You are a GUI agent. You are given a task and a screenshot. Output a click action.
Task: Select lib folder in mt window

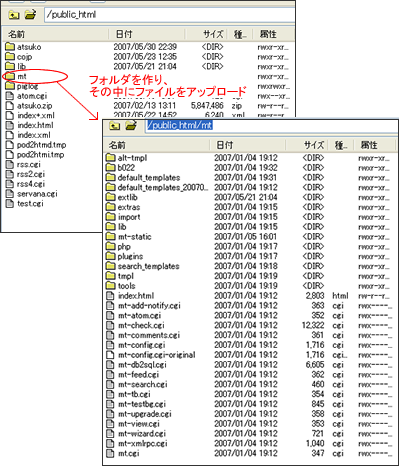click(x=116, y=227)
